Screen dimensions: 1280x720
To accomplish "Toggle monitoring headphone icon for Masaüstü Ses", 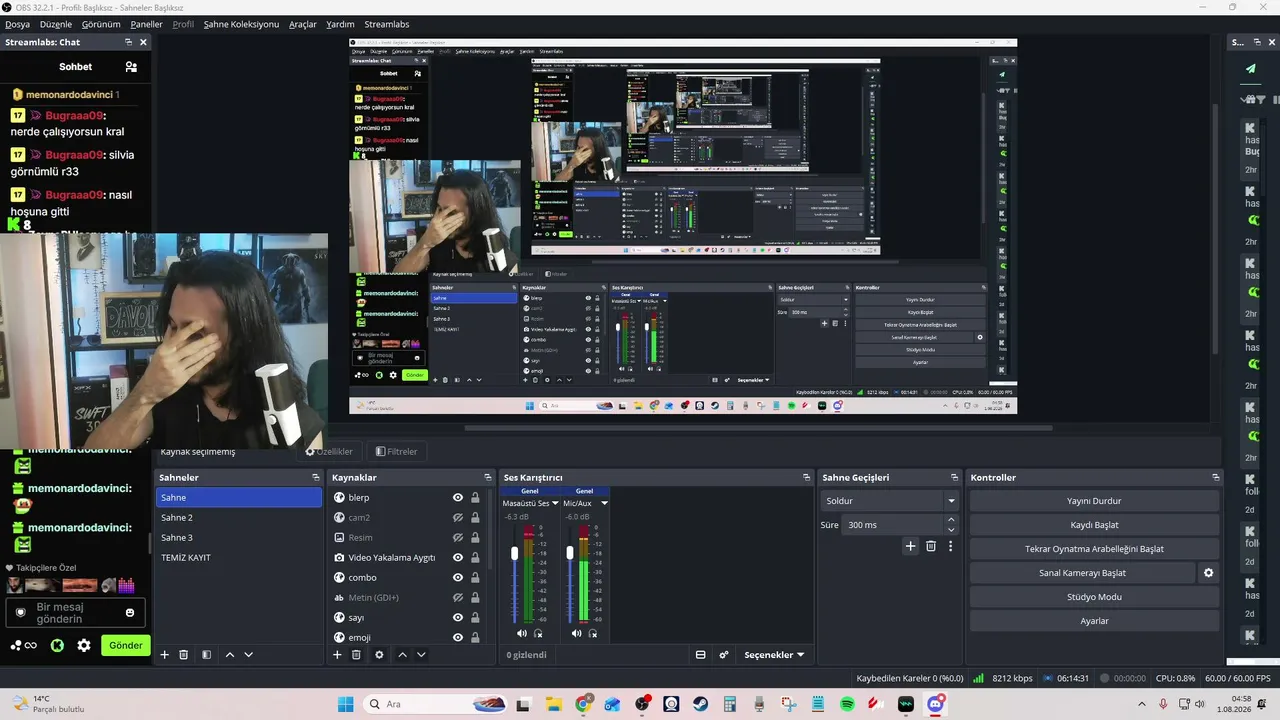I will click(538, 633).
